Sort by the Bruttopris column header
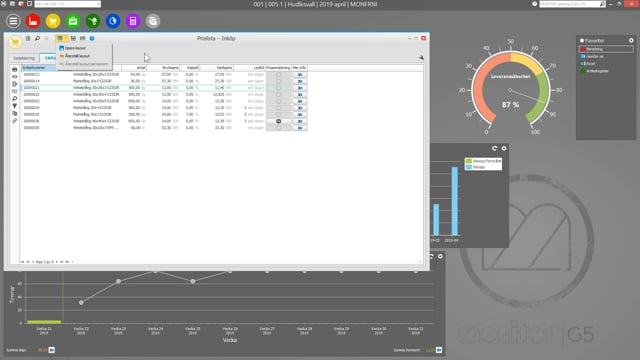Screen dimensions: 640x360 (164, 68)
